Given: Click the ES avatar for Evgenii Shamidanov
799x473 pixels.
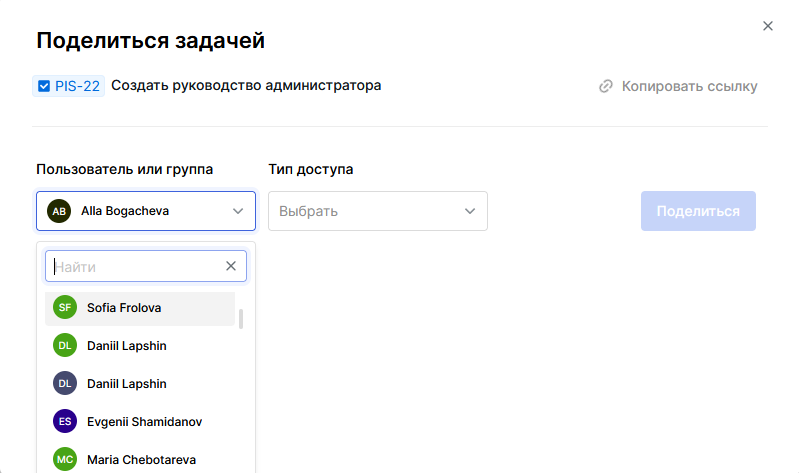Looking at the screenshot, I should click(x=65, y=422).
